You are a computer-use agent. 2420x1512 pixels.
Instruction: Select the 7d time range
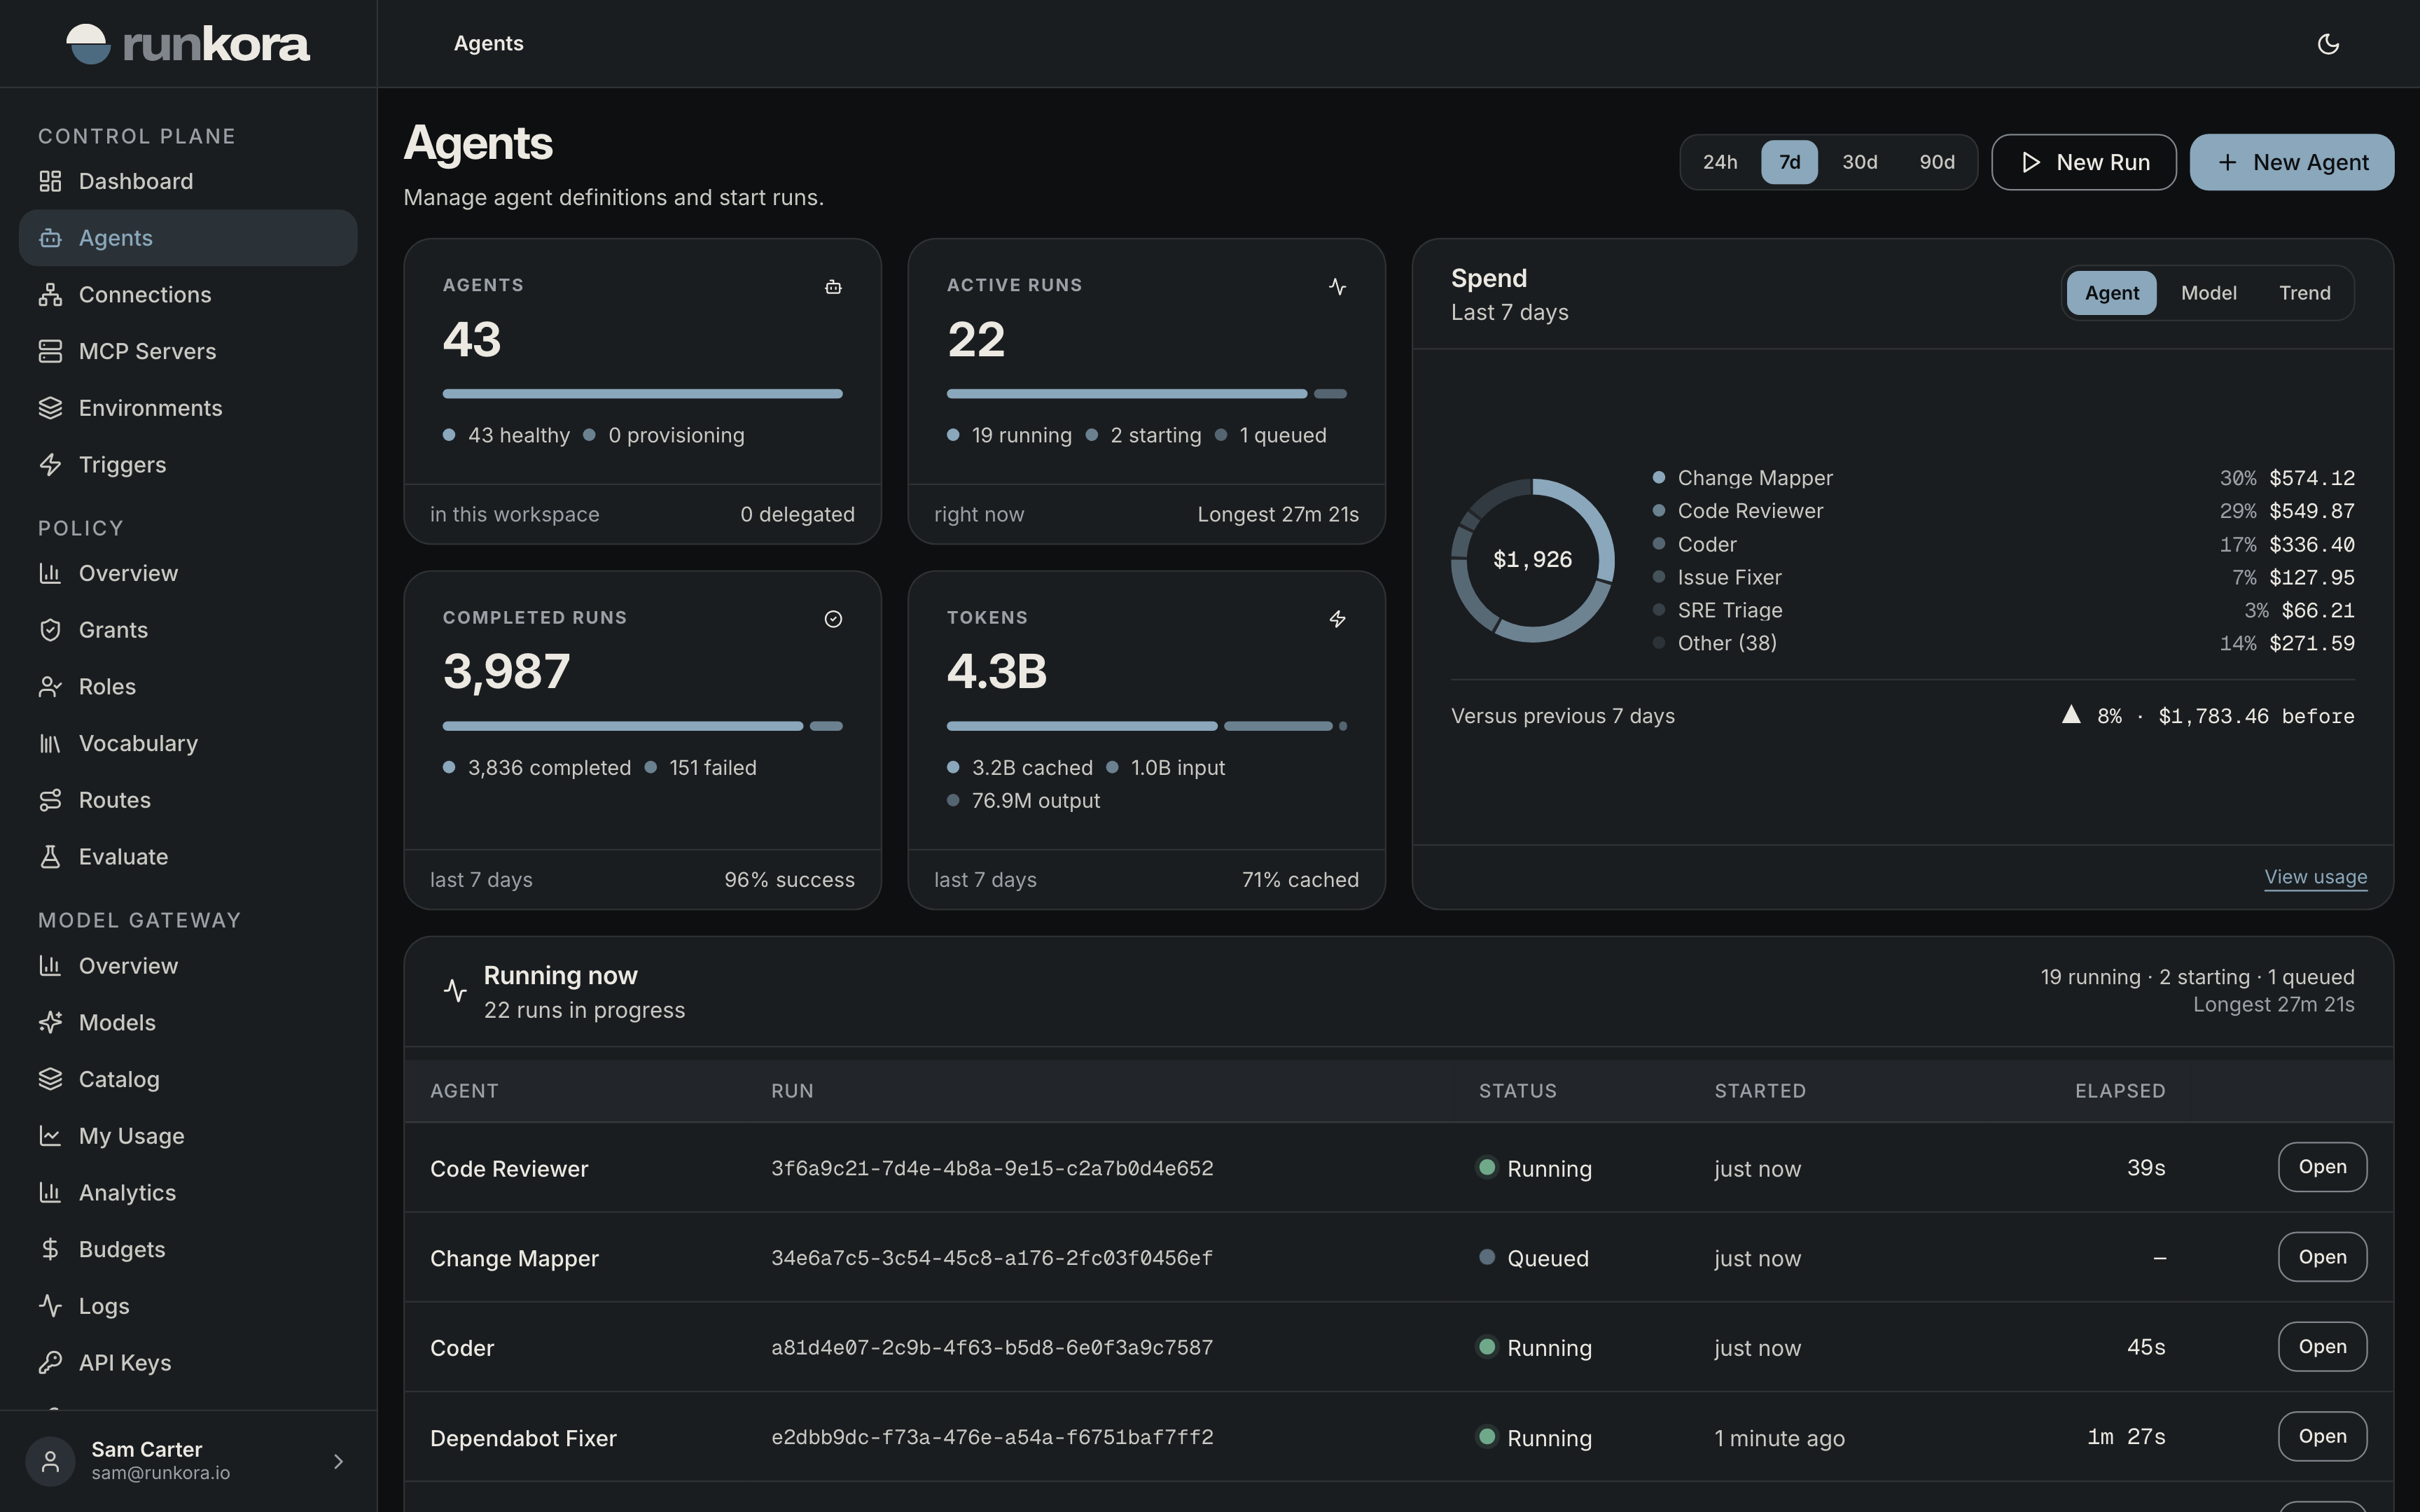1789,162
